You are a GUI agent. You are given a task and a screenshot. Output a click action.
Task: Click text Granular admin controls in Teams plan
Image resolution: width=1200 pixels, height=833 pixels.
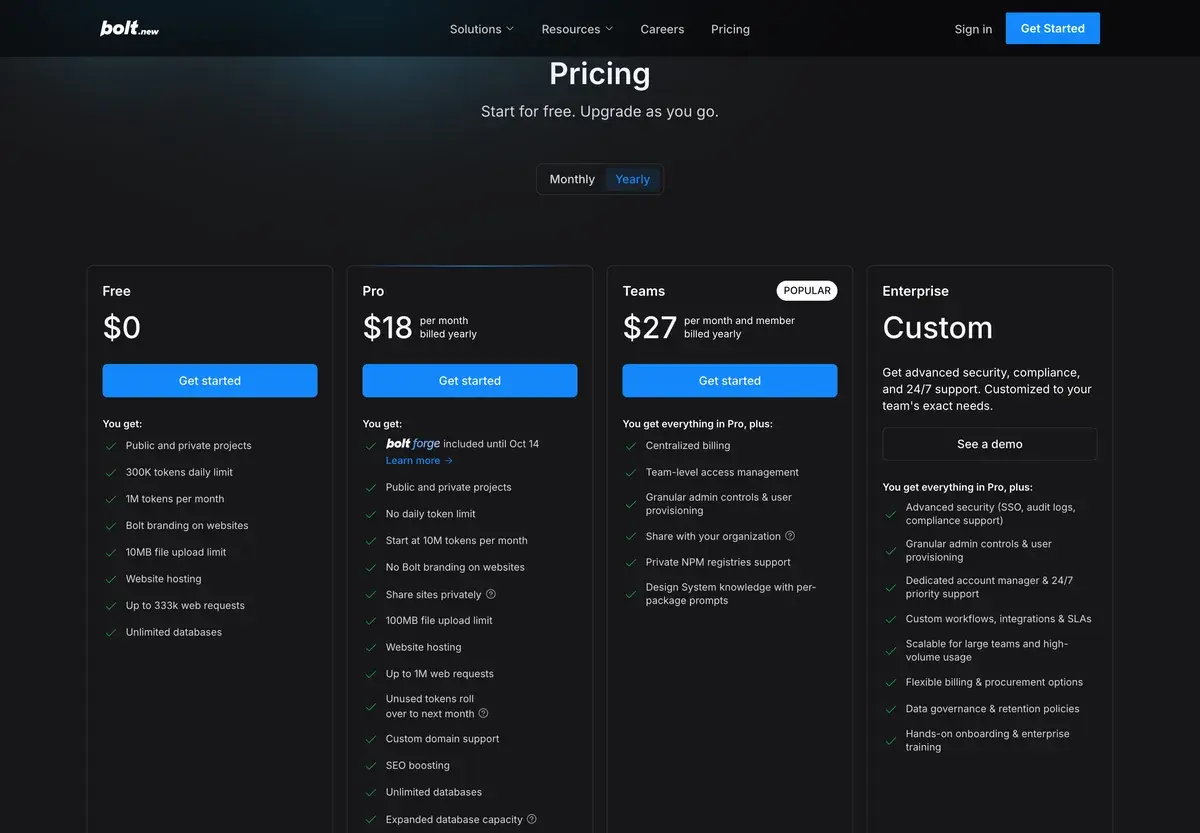pyautogui.click(x=719, y=504)
